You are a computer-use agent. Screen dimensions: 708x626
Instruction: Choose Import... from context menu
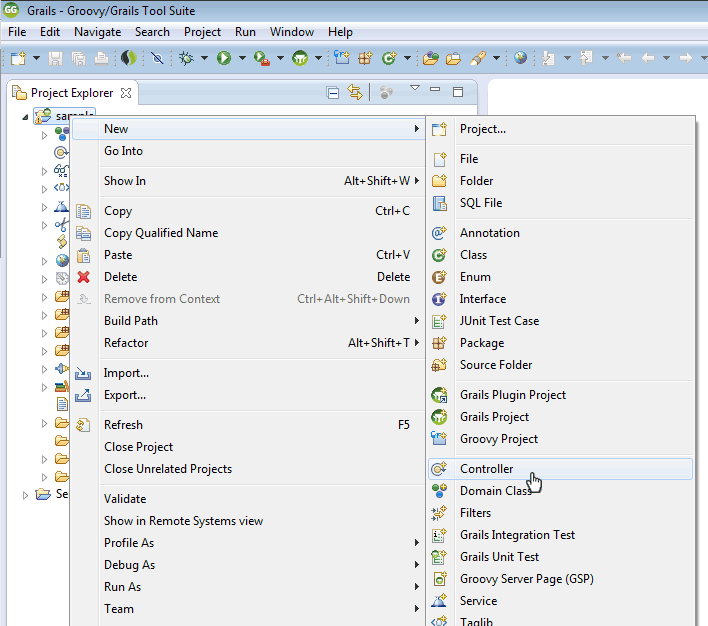tap(248, 373)
